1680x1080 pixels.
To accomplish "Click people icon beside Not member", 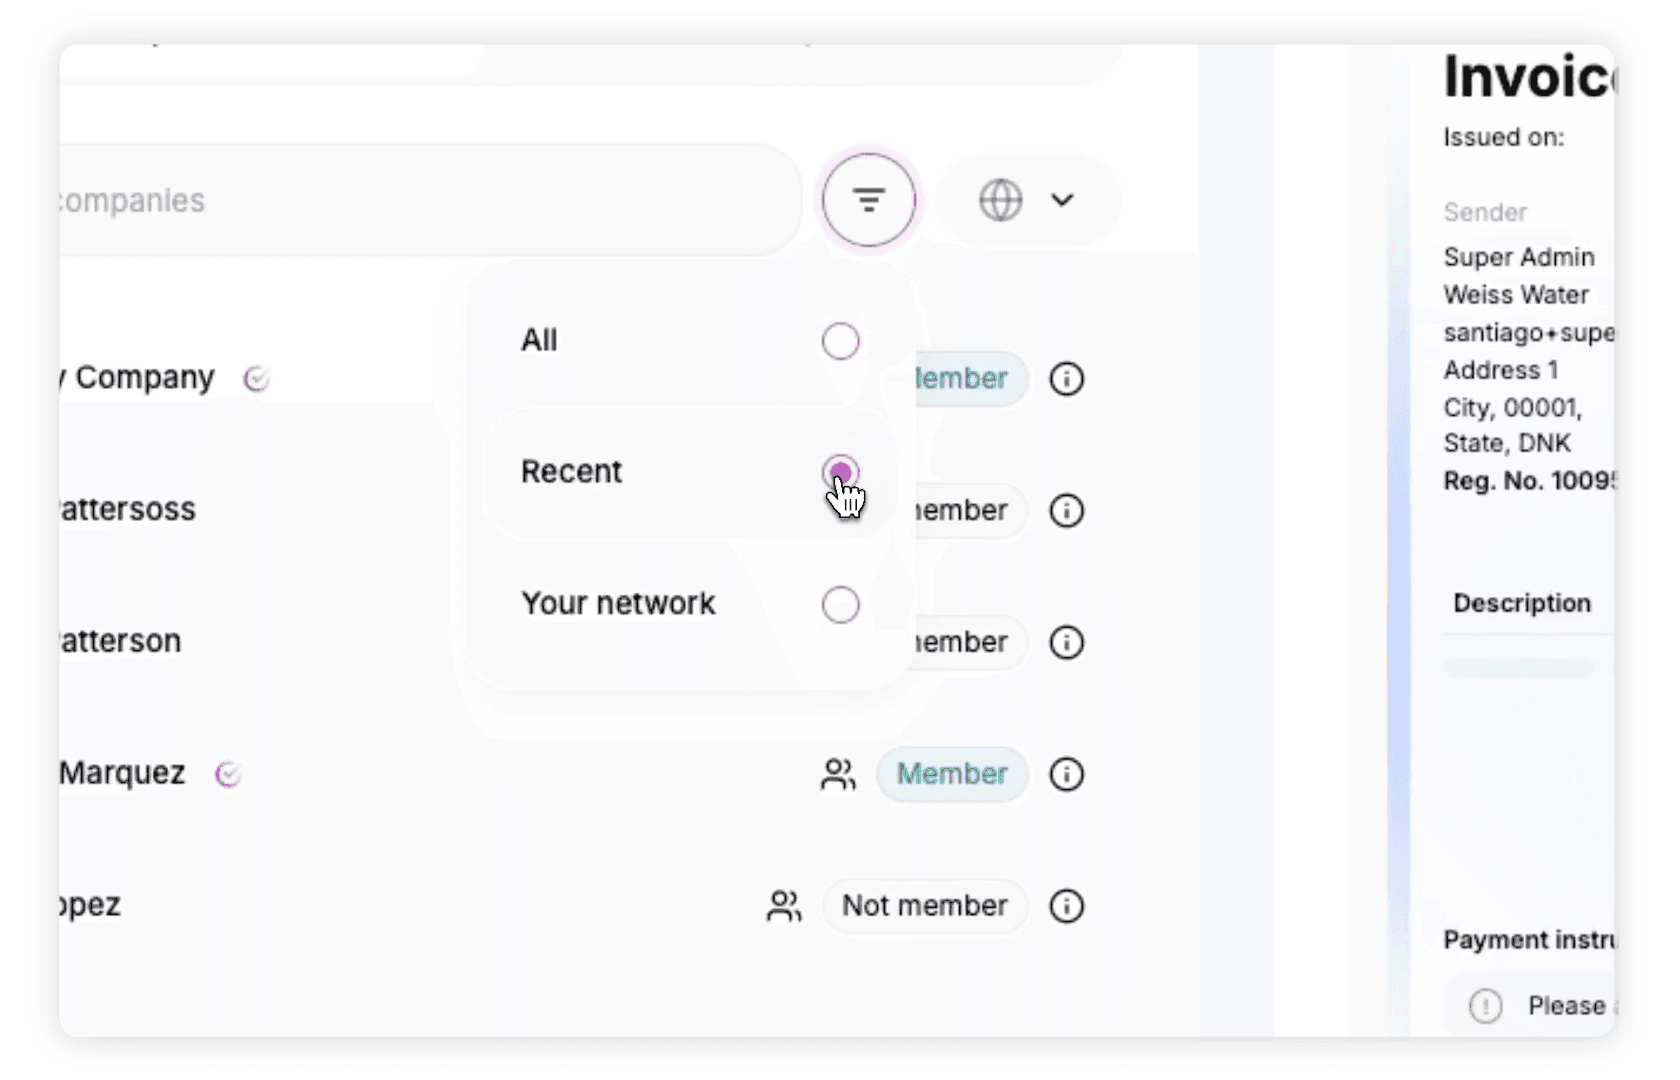I will pyautogui.click(x=784, y=906).
